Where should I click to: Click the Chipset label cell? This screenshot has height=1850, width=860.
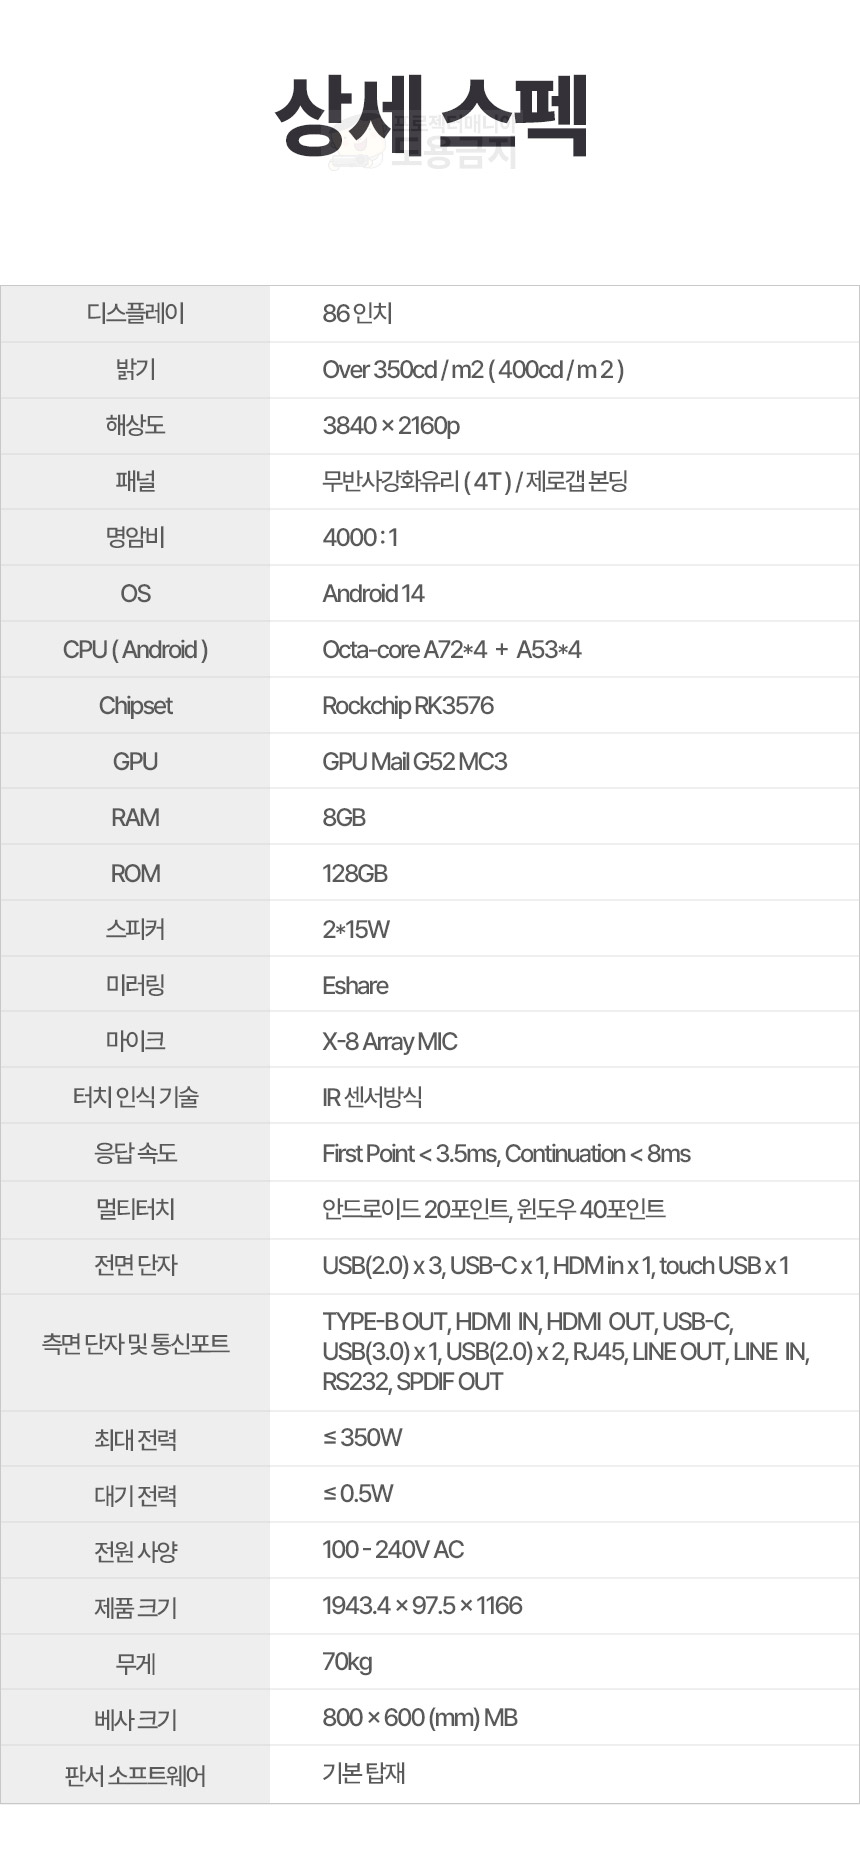(135, 706)
